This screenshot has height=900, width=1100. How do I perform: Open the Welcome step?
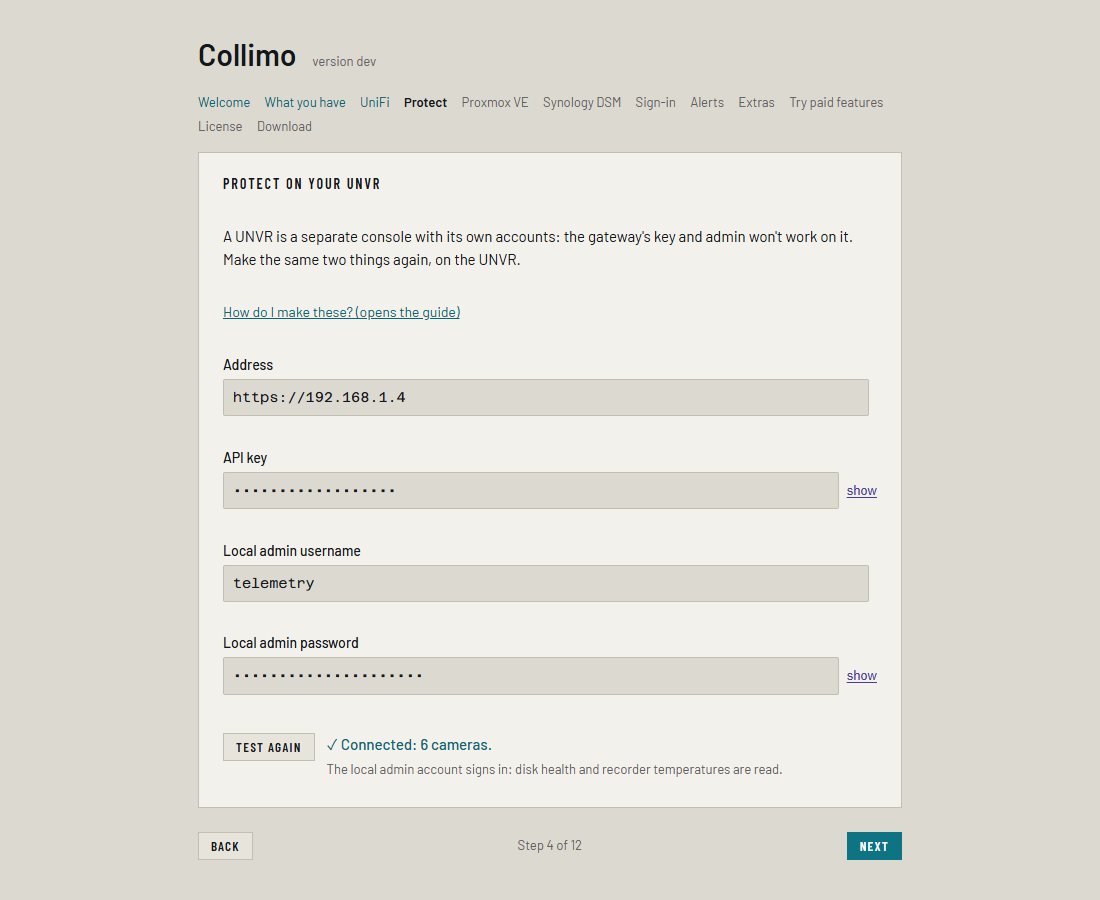point(224,102)
